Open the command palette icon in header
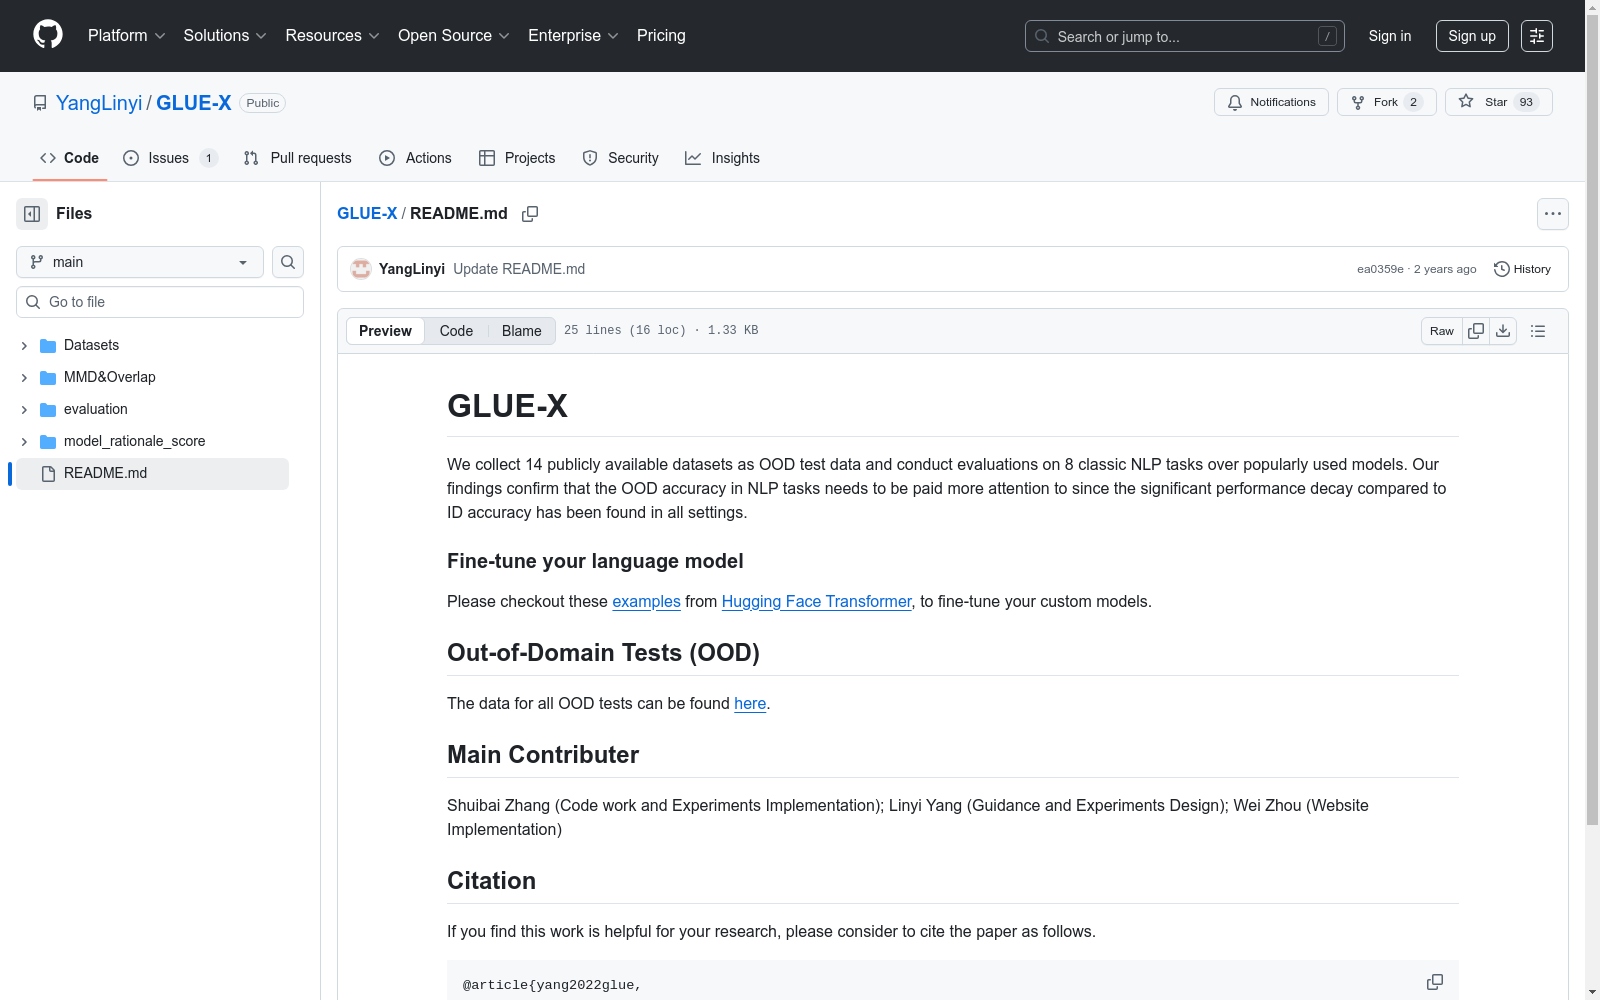The height and width of the screenshot is (1000, 1600). tap(1537, 36)
